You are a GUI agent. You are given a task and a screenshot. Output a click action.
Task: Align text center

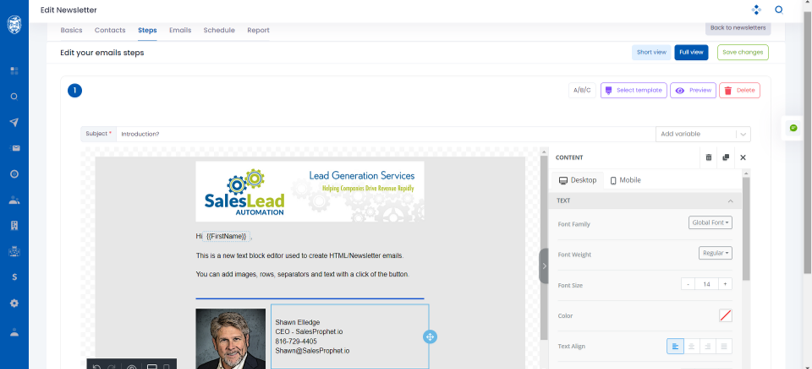click(x=691, y=346)
